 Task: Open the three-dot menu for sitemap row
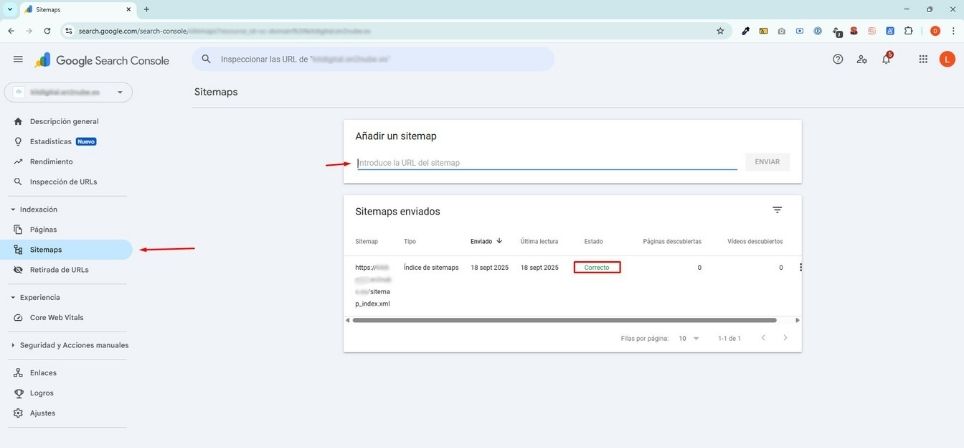[x=801, y=268]
